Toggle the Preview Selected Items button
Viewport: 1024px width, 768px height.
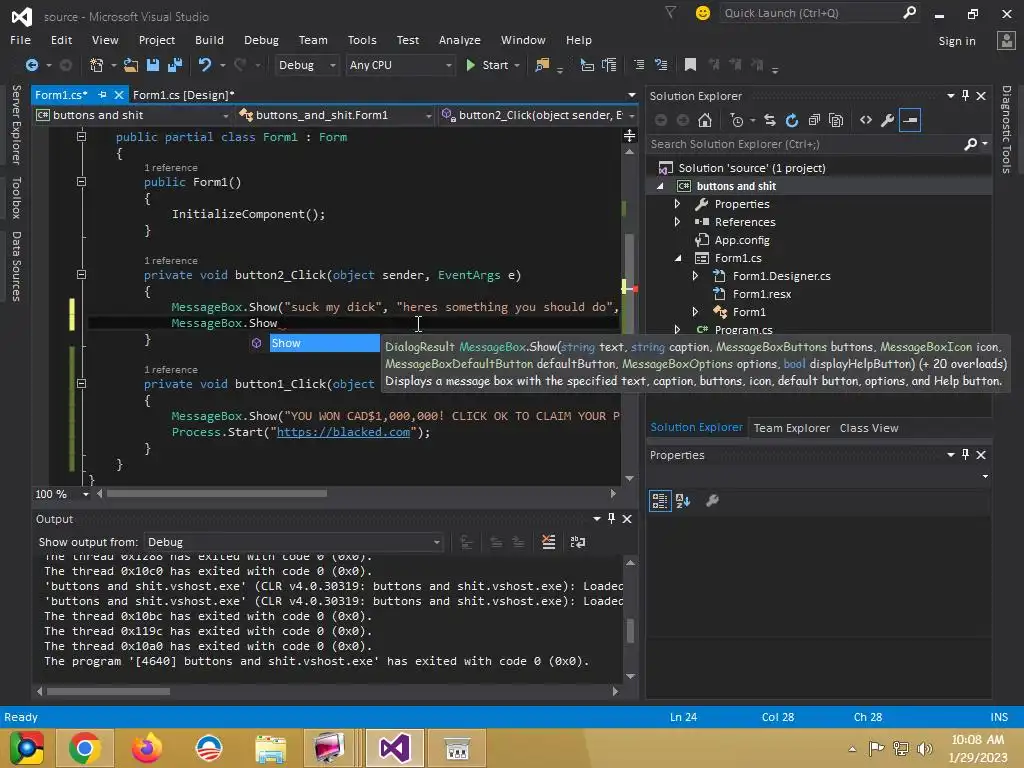[x=910, y=120]
